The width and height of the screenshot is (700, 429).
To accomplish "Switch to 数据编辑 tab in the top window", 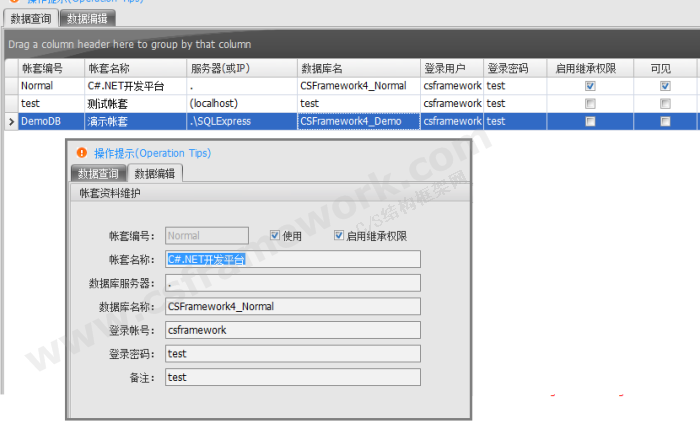I will [87, 18].
